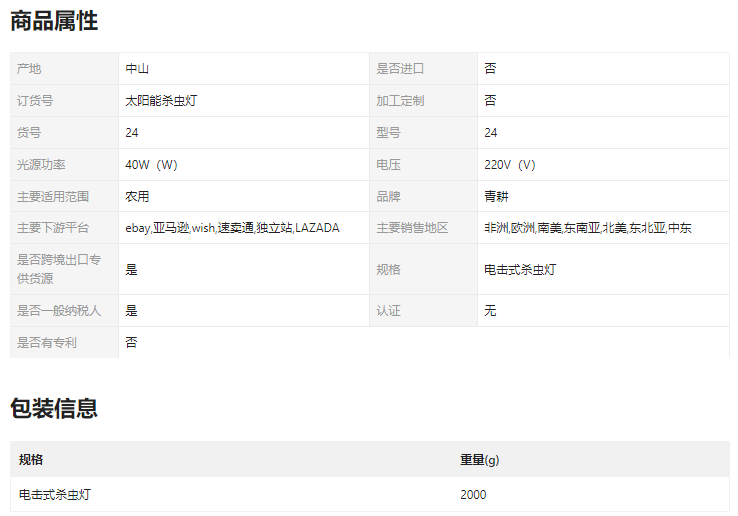Click the 包装信息 section heading

[x=54, y=408]
